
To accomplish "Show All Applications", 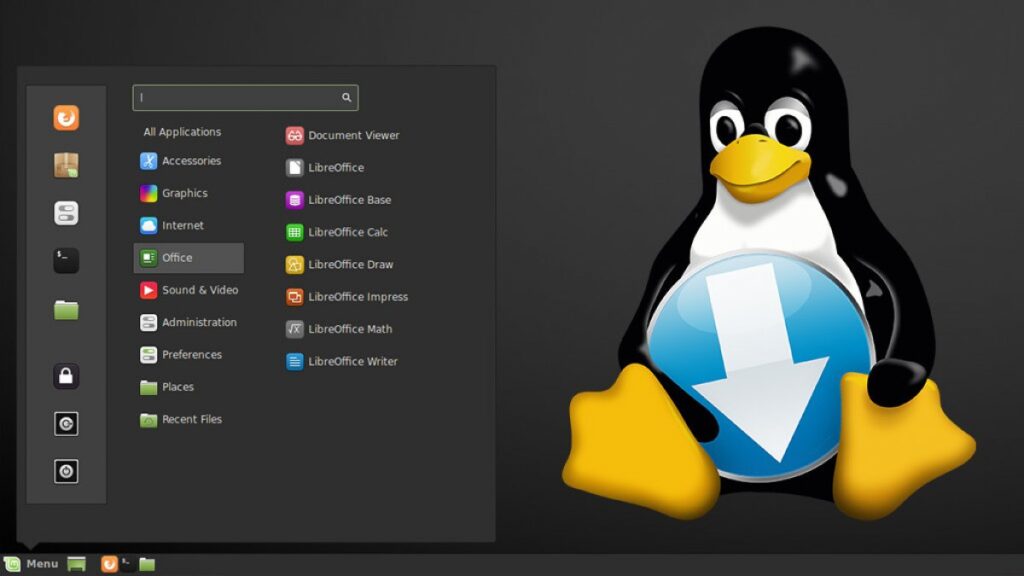I will [183, 131].
